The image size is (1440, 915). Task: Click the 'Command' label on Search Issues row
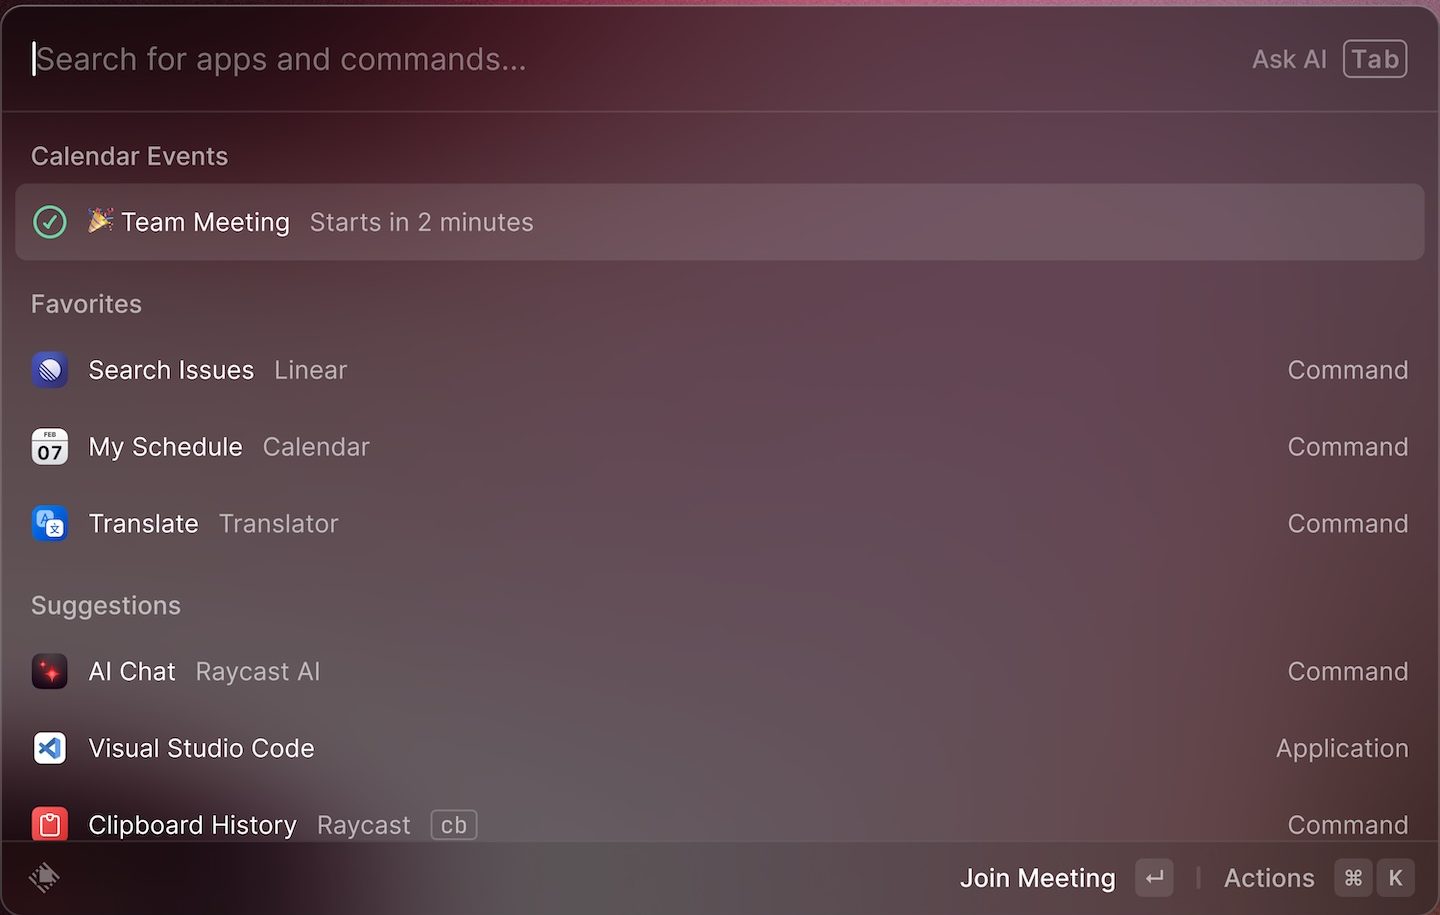pyautogui.click(x=1348, y=370)
